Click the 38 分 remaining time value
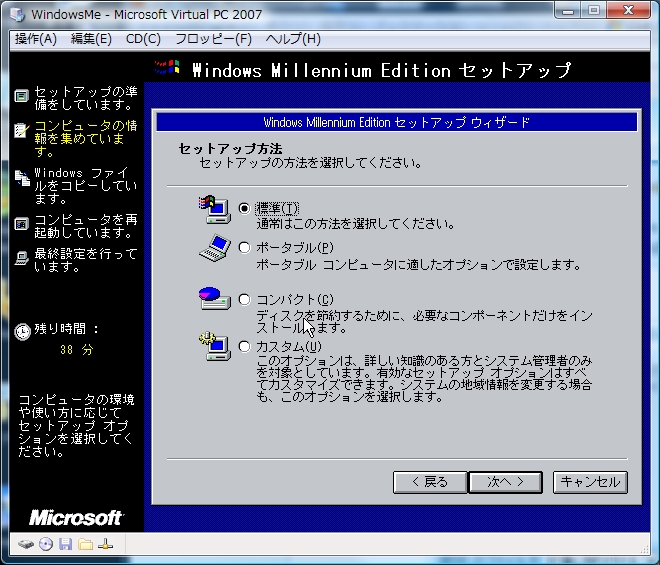 click(x=76, y=350)
